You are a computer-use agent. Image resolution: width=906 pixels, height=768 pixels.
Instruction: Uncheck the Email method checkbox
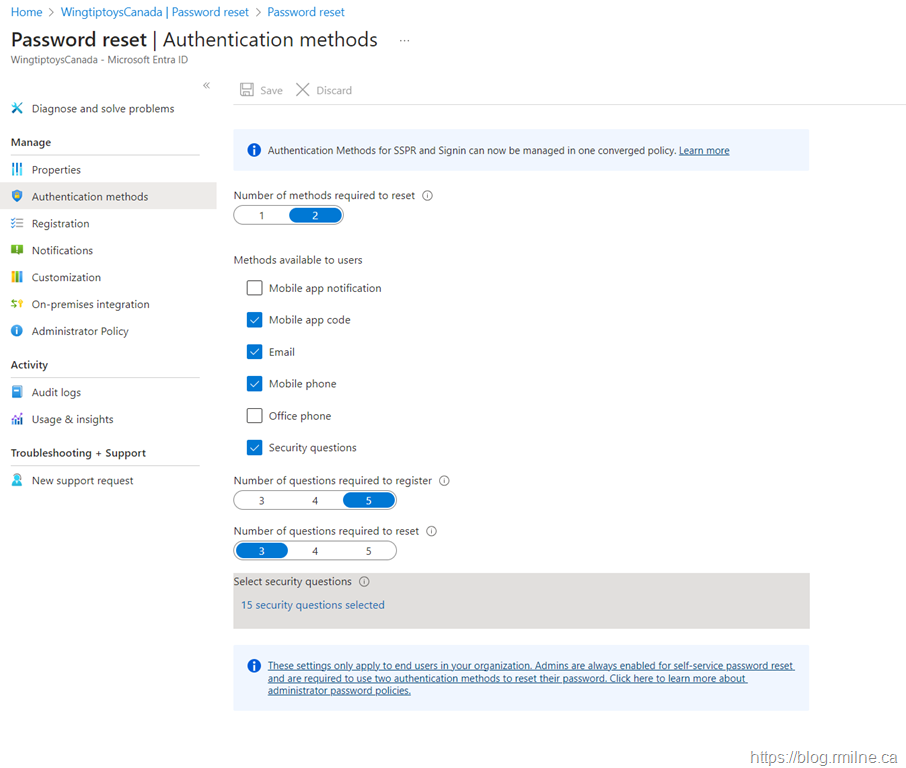click(254, 352)
